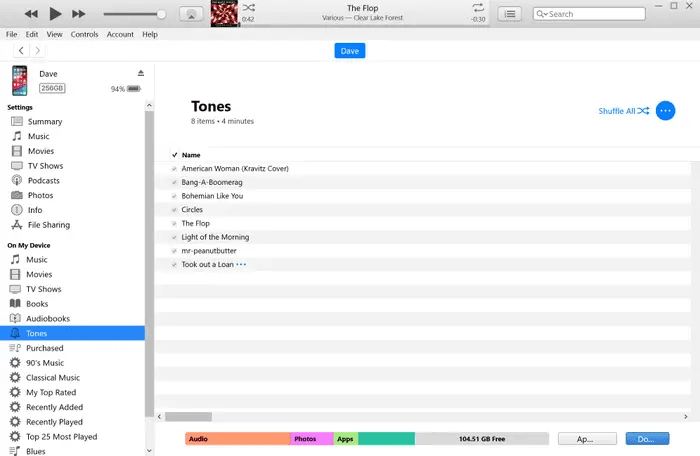The height and width of the screenshot is (456, 700).
Task: Toggle checkbox for mr-peanutbutter tone
Action: tap(174, 251)
